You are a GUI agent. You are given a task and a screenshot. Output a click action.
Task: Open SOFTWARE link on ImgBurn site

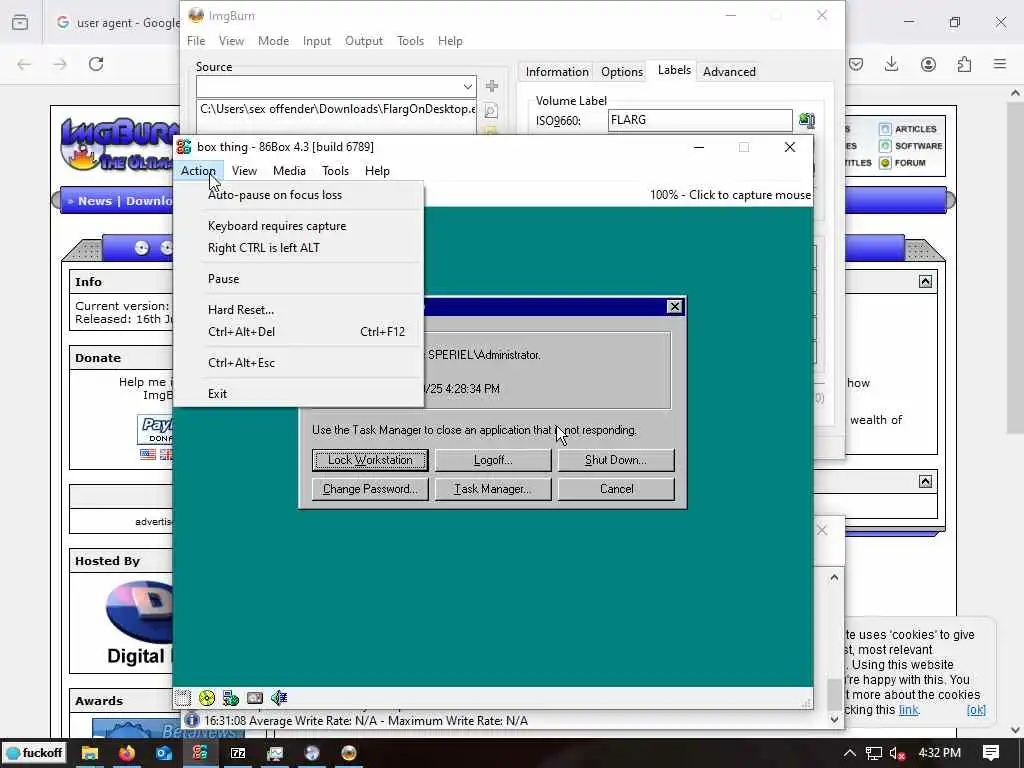point(918,146)
